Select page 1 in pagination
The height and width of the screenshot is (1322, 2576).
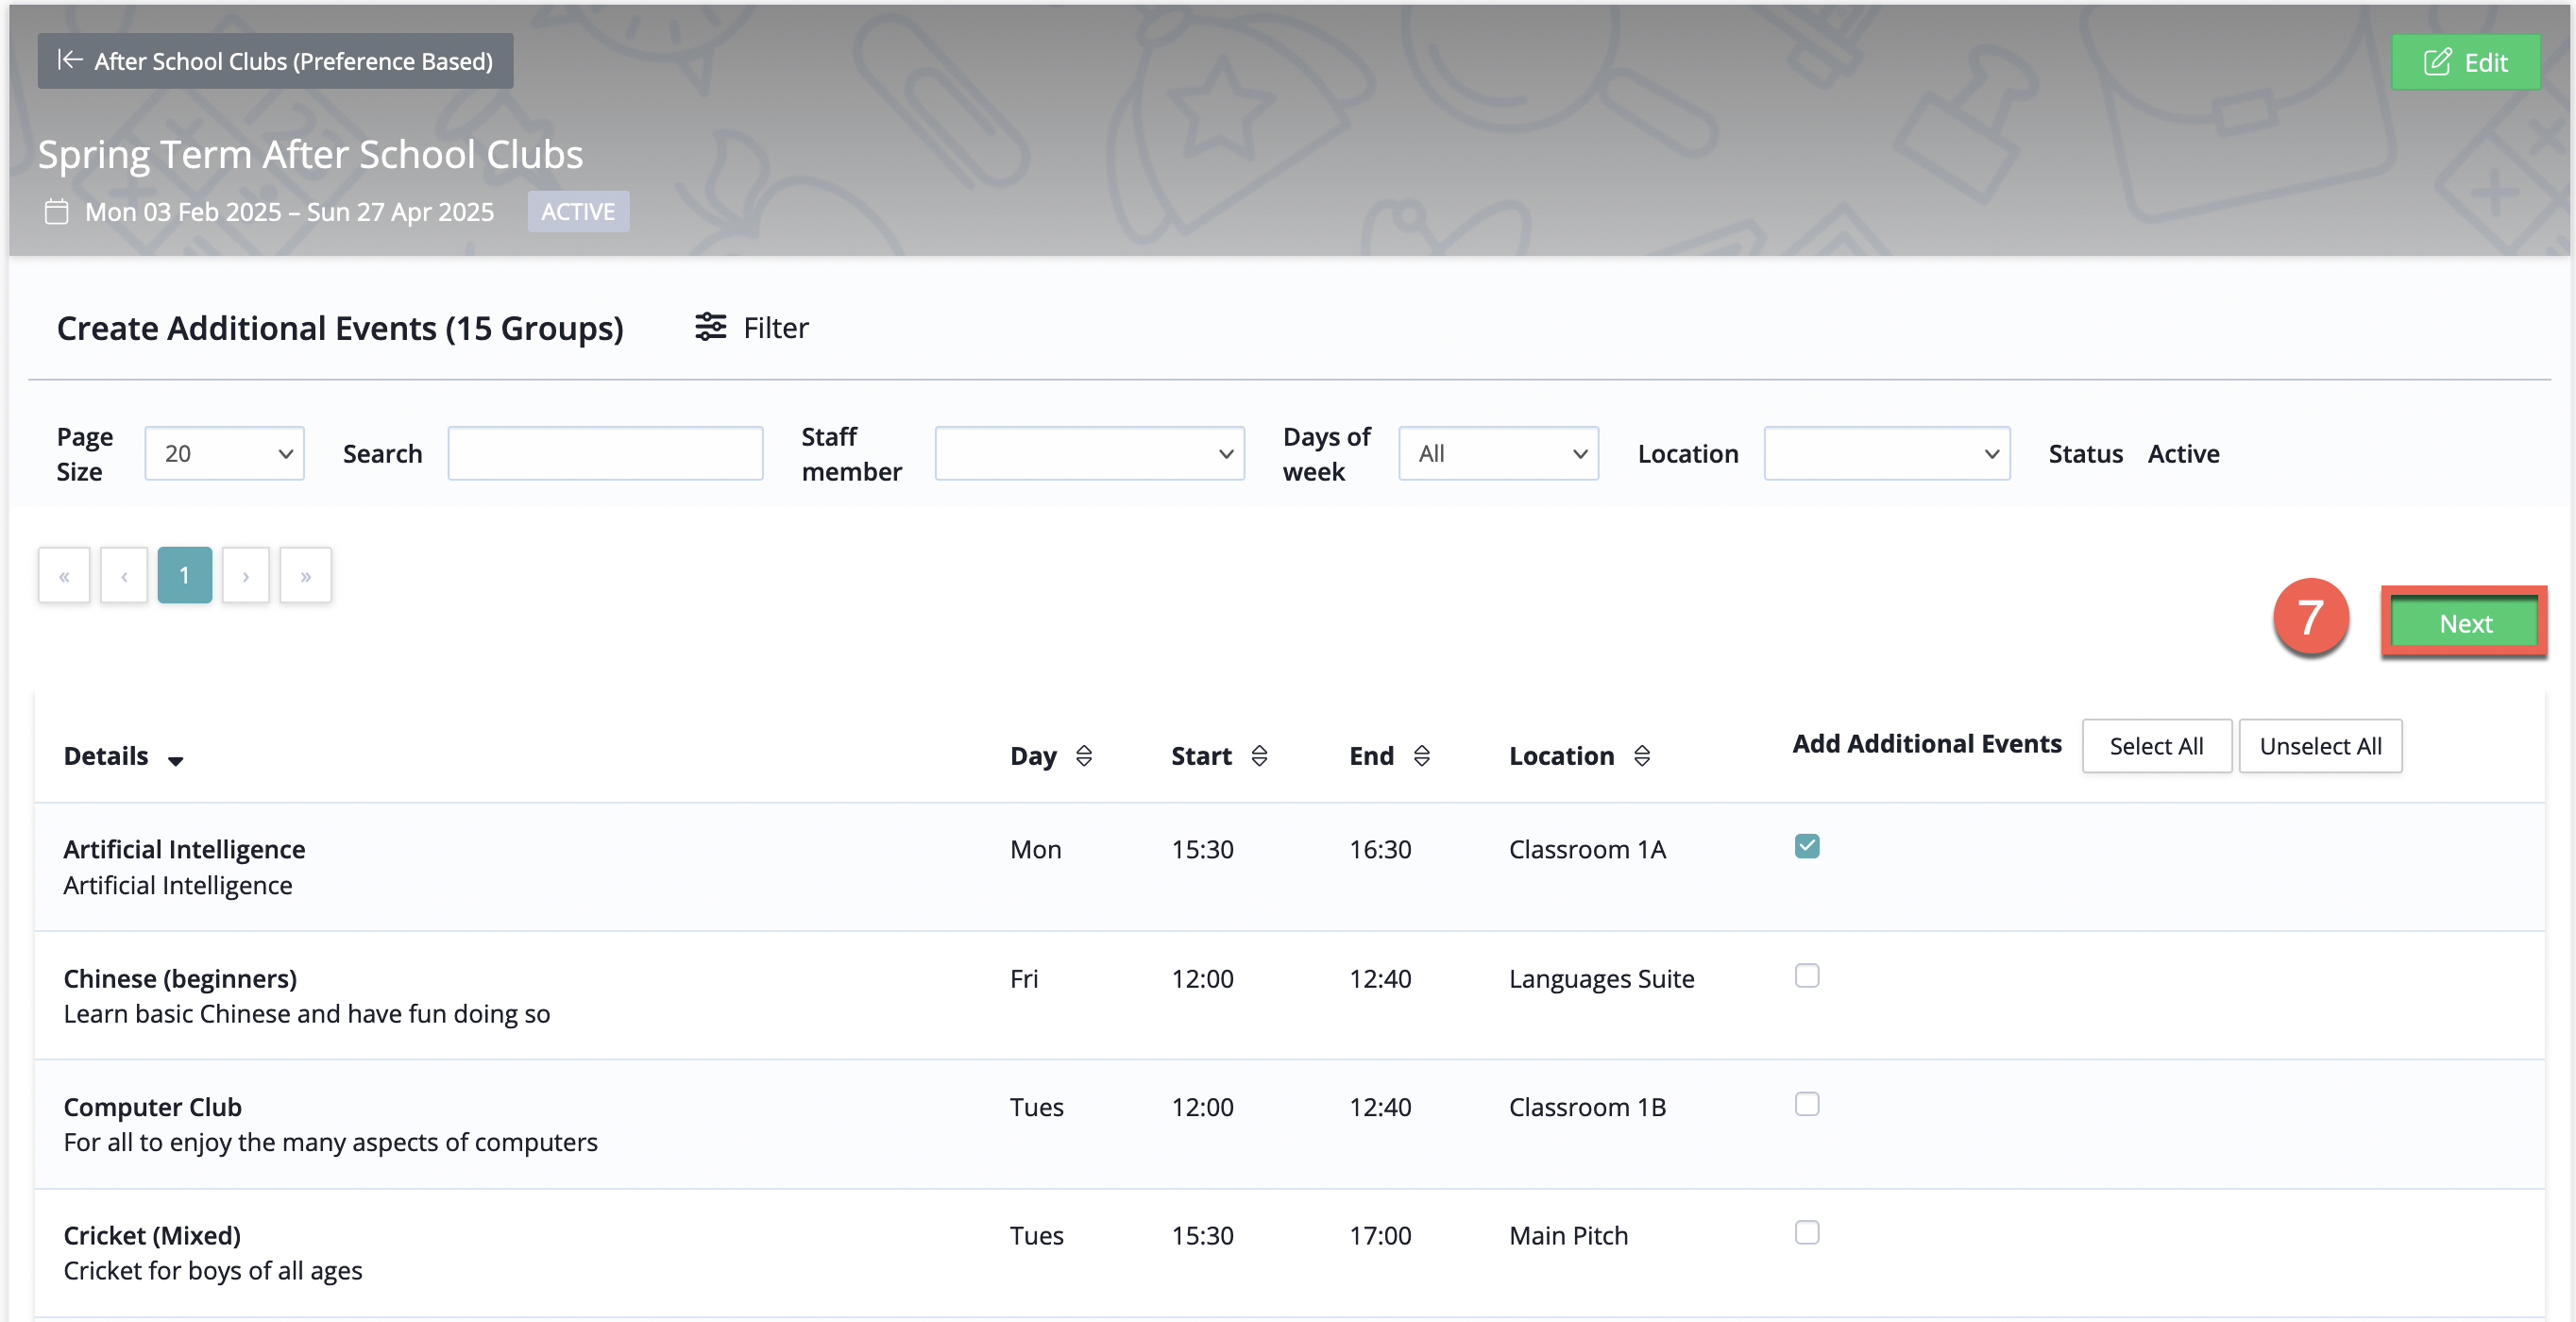184,576
